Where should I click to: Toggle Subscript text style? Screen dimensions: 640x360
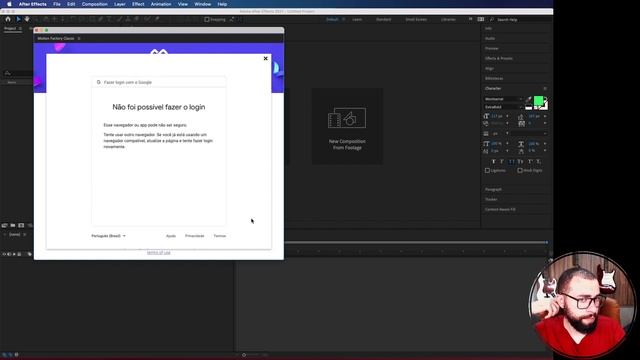pos(539,162)
